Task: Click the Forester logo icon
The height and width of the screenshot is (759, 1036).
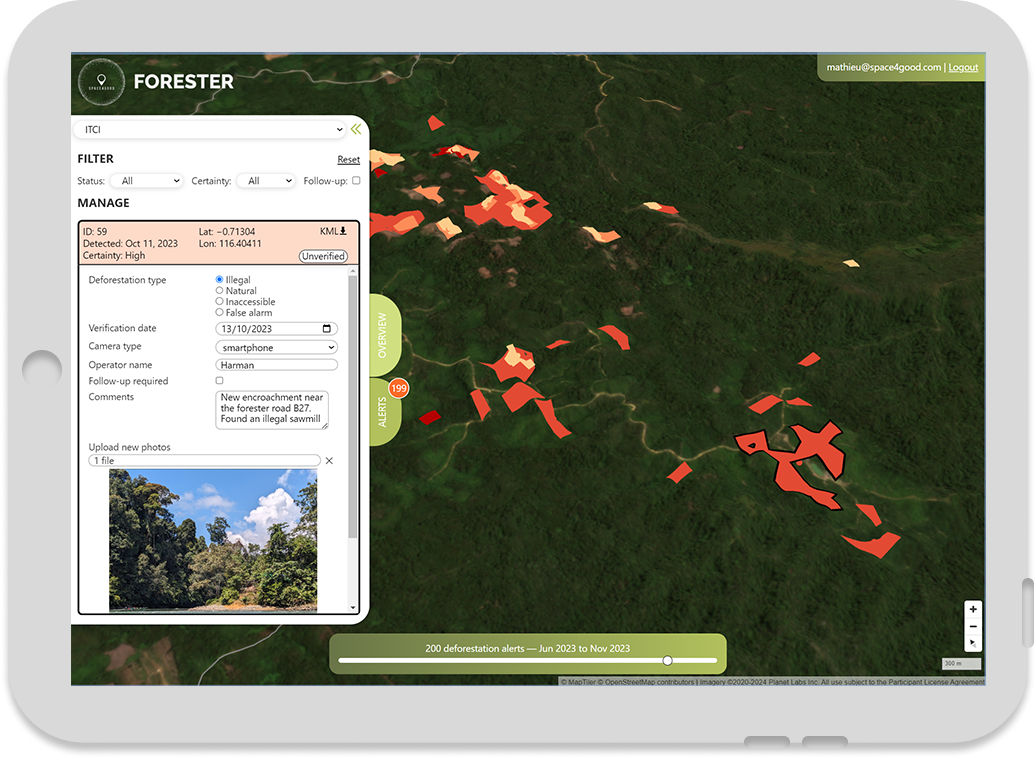Action: coord(98,82)
